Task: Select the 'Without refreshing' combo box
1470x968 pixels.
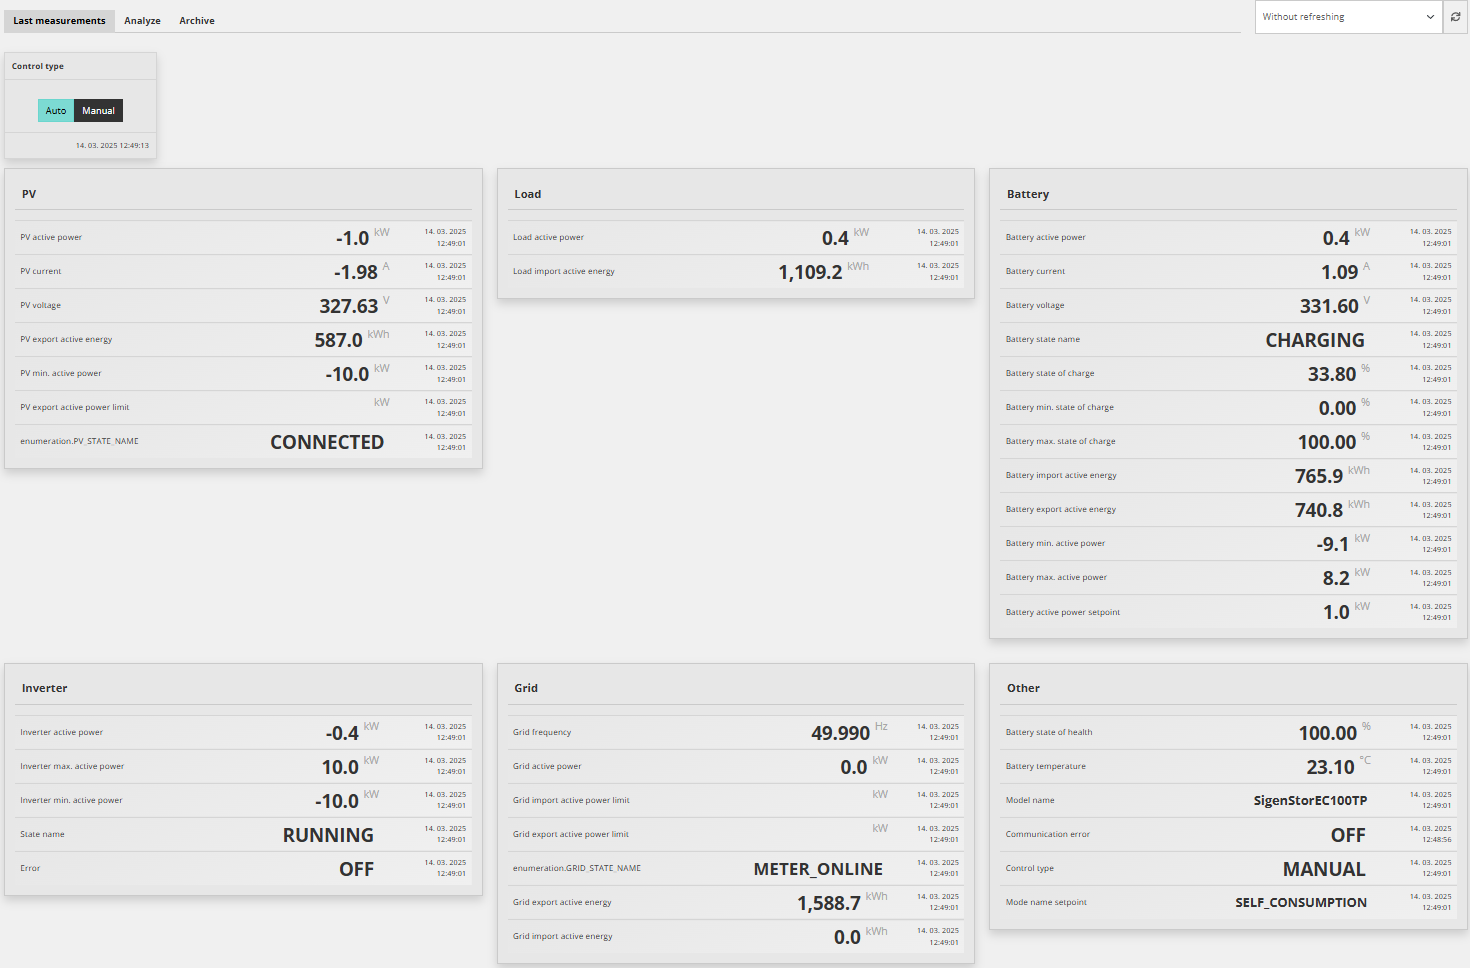Action: (x=1349, y=17)
